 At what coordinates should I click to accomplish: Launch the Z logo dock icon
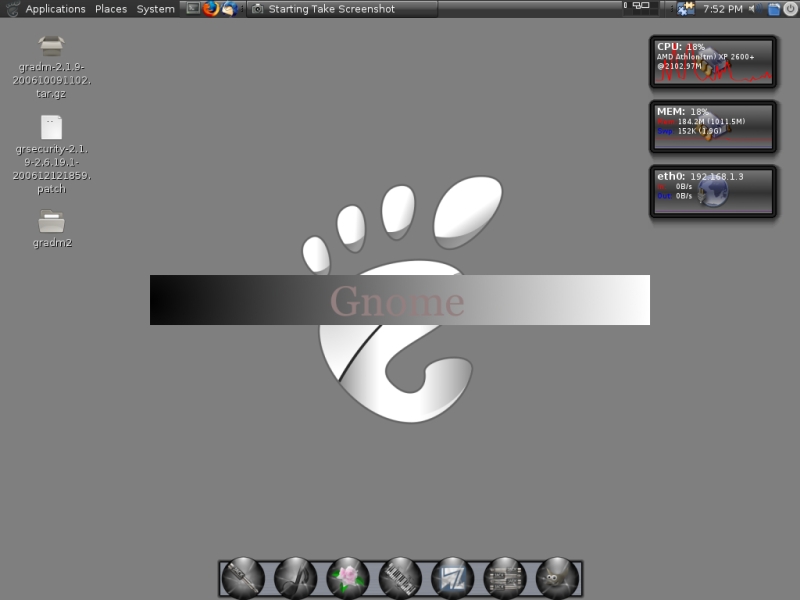(453, 578)
